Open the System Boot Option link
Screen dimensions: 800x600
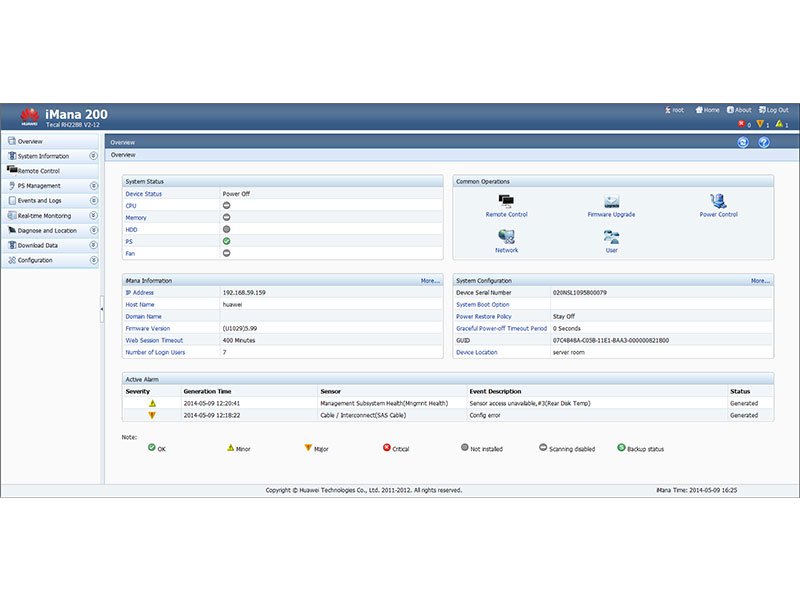coord(483,305)
